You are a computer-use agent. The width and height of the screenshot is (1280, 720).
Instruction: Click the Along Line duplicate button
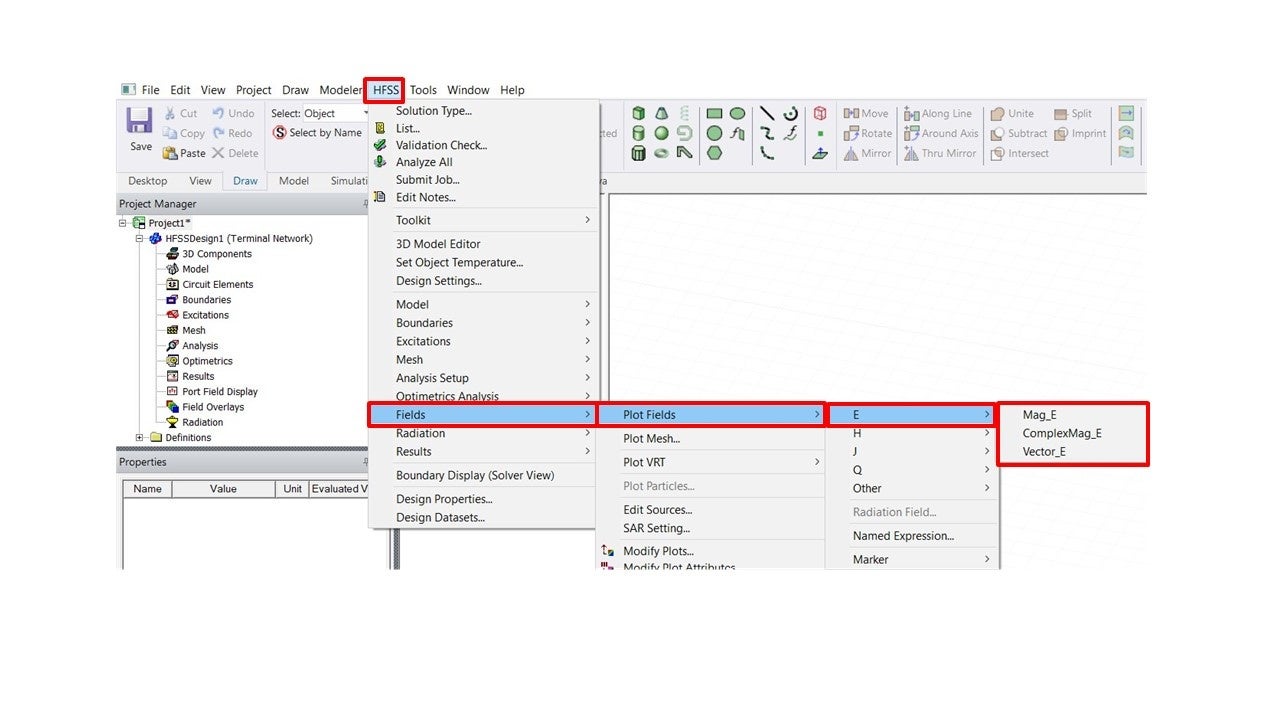(x=938, y=114)
